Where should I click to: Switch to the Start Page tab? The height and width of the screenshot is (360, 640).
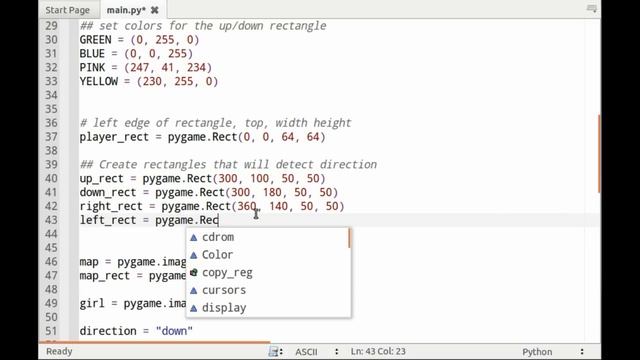click(67, 10)
